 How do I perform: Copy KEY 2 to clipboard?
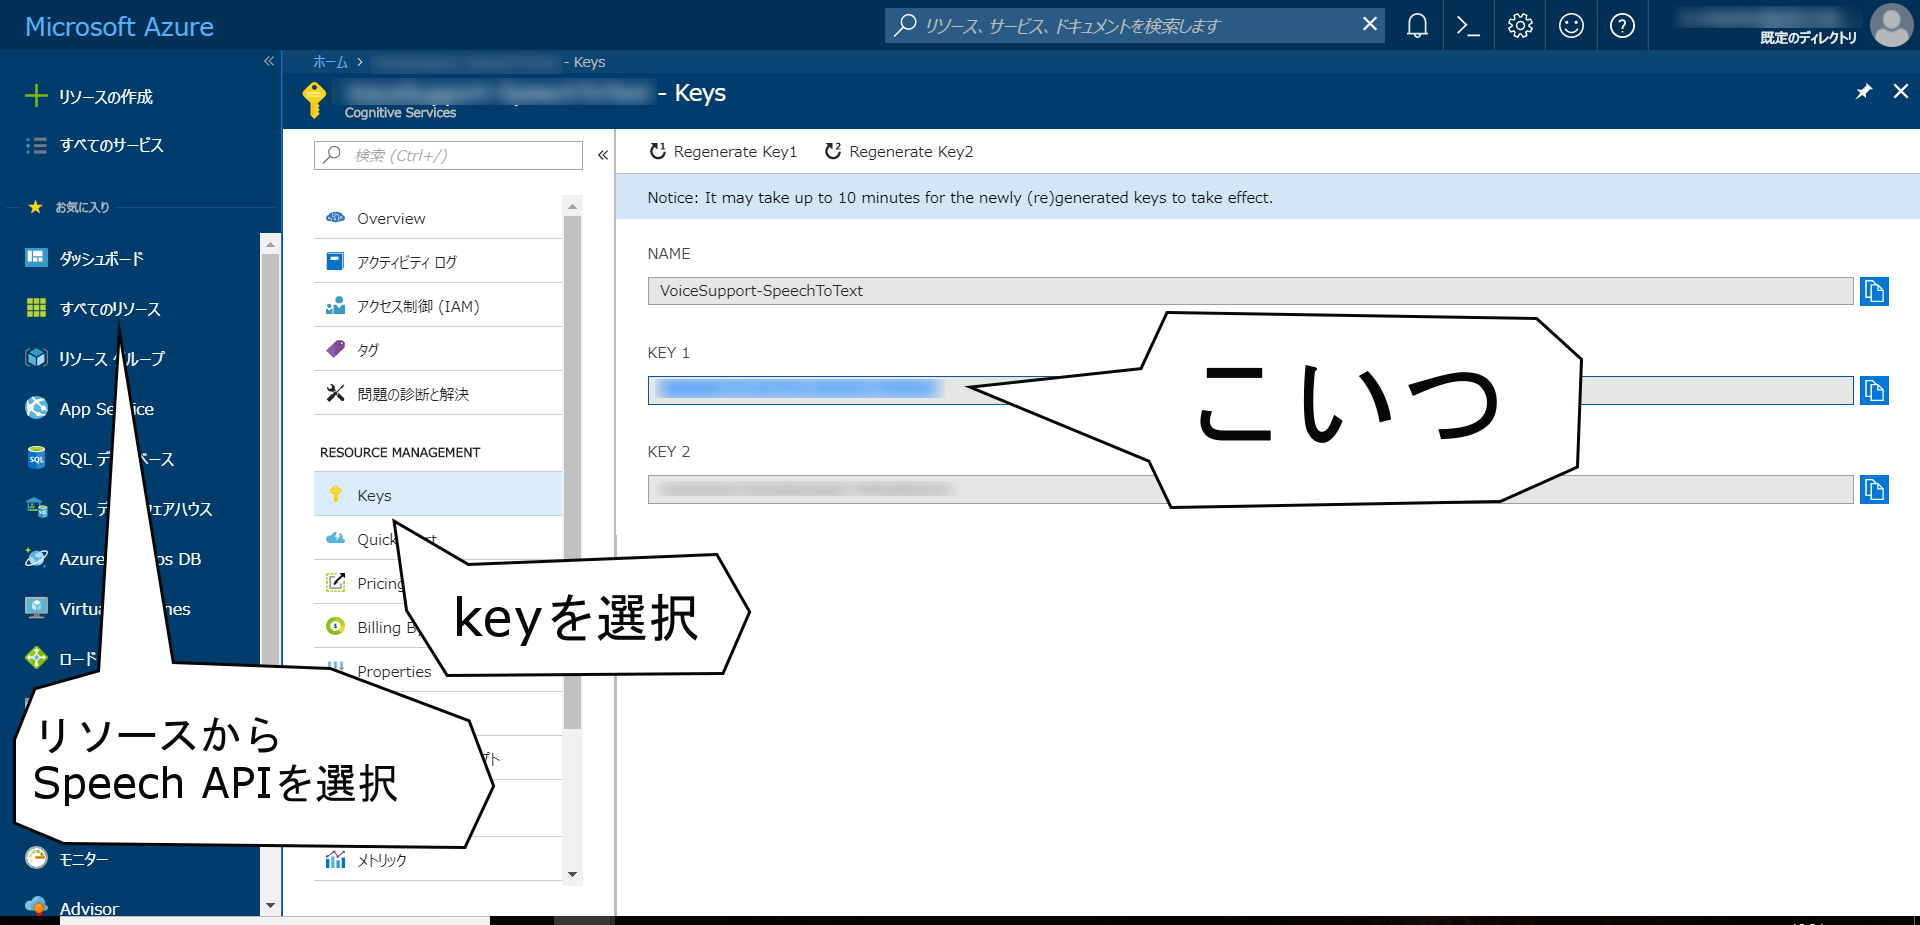1874,490
